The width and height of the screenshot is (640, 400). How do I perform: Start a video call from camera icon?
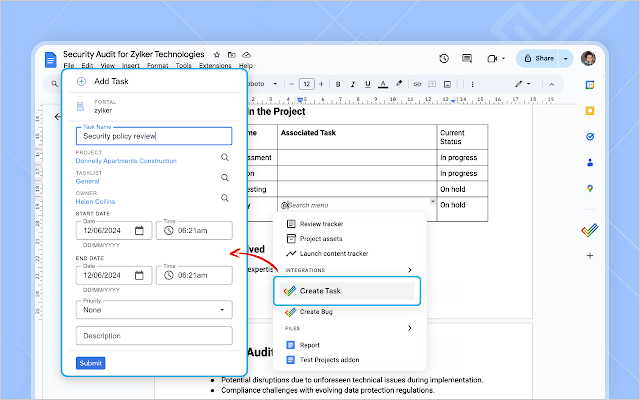tap(492, 59)
